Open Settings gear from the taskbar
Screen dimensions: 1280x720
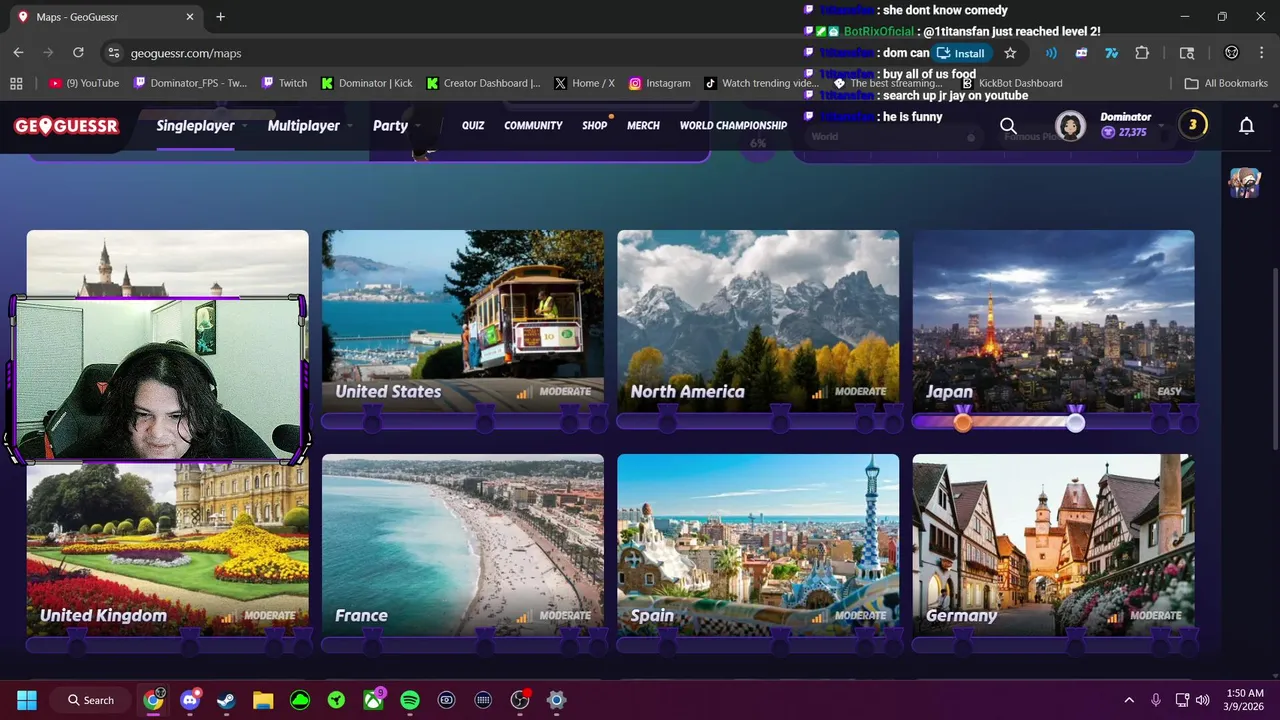pyautogui.click(x=557, y=700)
